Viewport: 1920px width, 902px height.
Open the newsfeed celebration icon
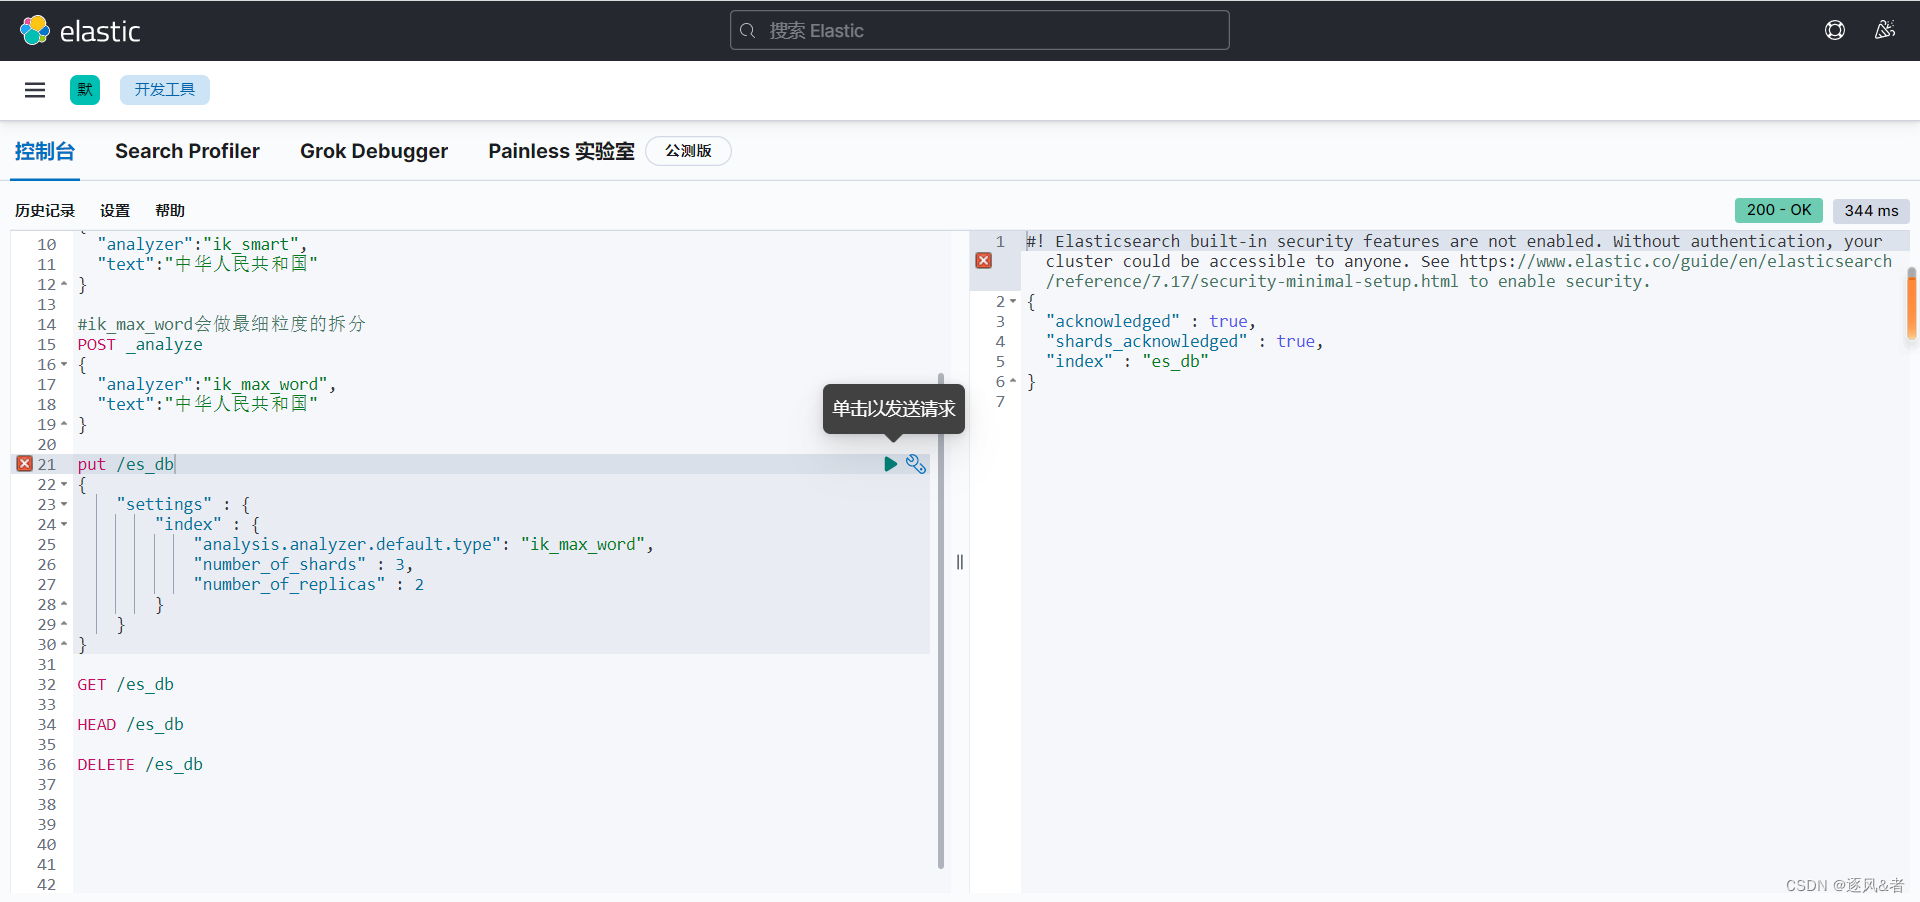click(1885, 30)
